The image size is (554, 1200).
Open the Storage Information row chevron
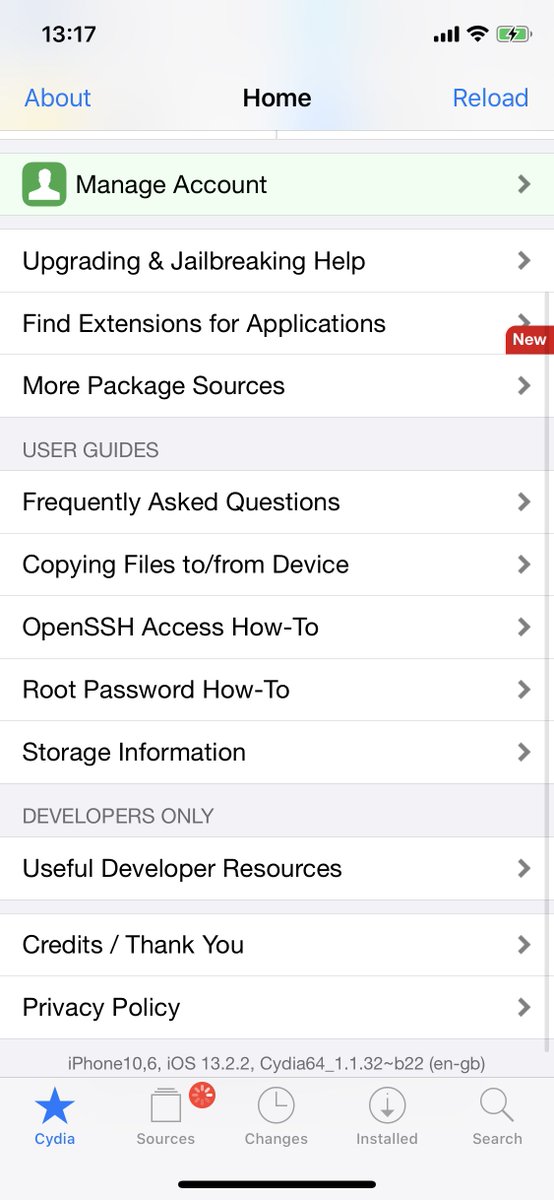coord(524,752)
